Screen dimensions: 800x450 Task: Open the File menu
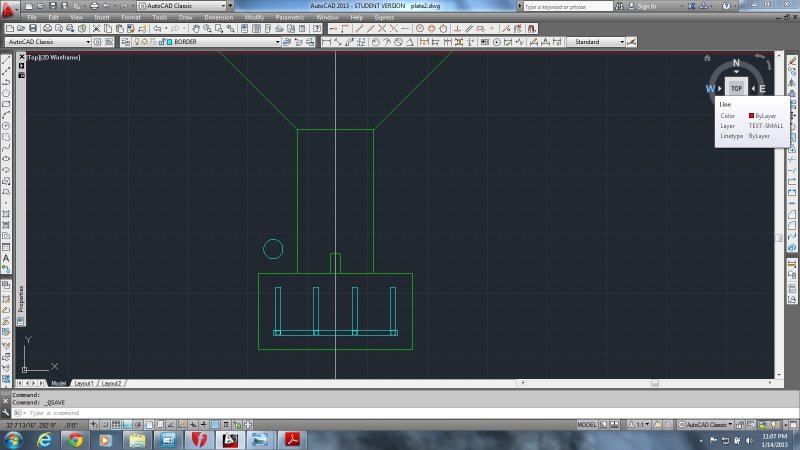tap(32, 17)
